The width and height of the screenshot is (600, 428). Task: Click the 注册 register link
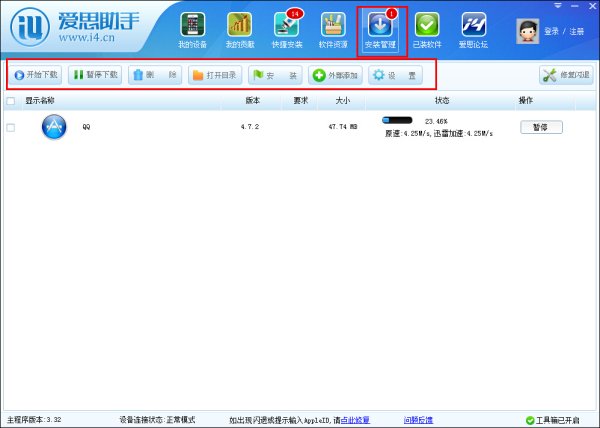pyautogui.click(x=577, y=31)
